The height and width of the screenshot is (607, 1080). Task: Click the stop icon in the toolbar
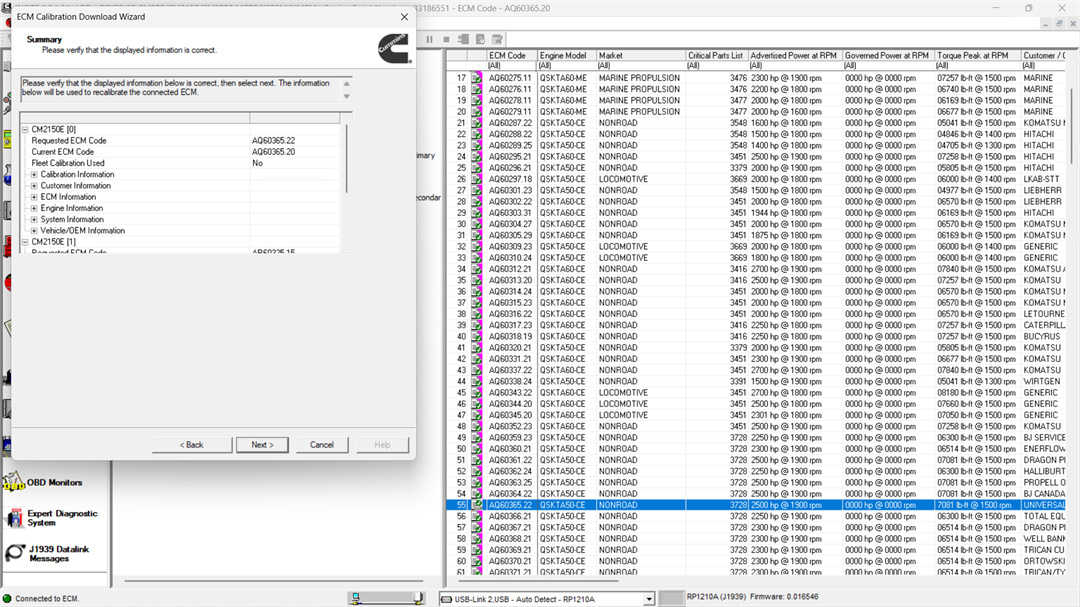[x=447, y=39]
